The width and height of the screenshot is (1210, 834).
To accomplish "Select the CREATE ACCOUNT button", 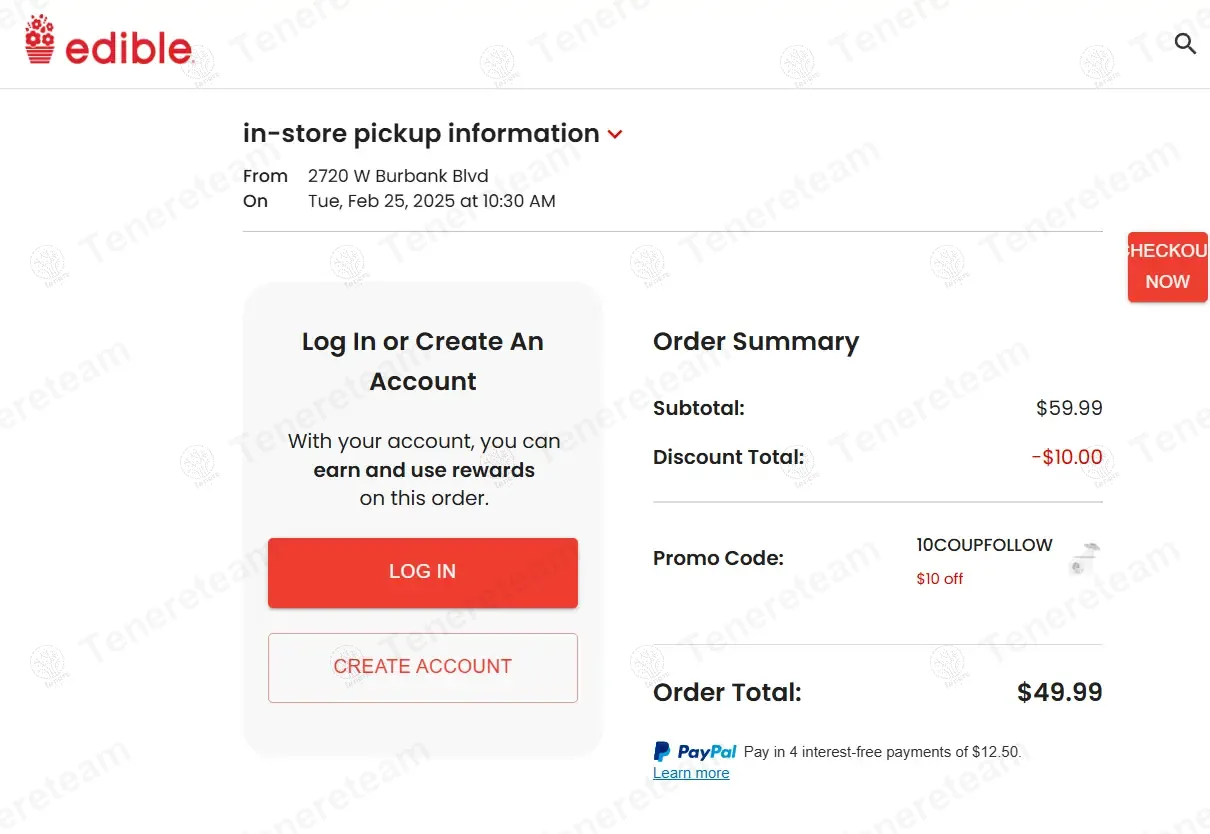I will [x=422, y=667].
